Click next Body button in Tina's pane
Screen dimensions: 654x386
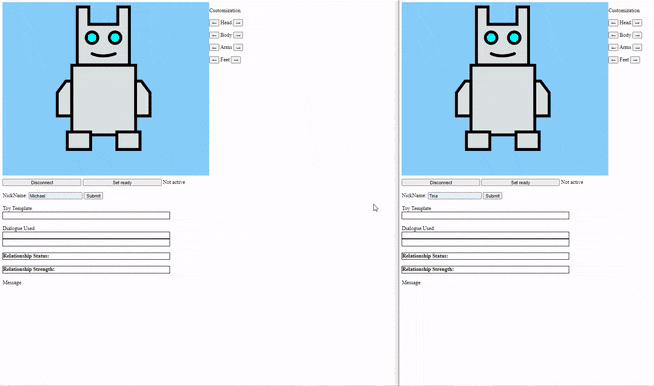[x=637, y=35]
